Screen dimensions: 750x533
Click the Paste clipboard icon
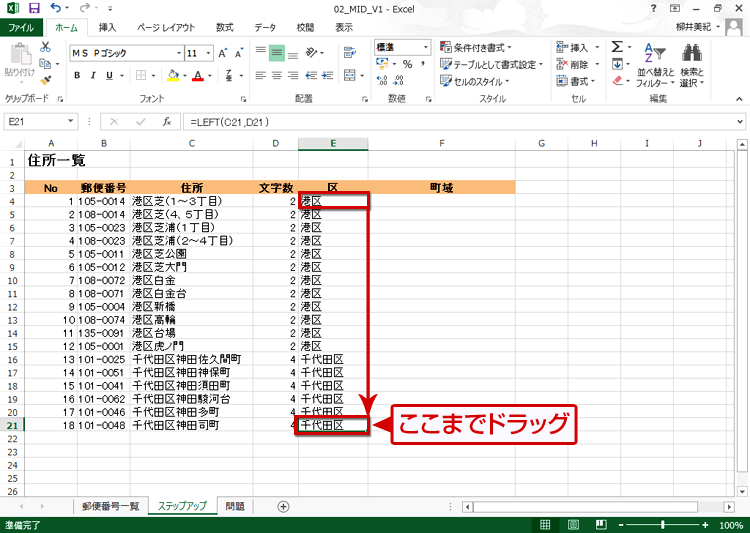pos(20,54)
